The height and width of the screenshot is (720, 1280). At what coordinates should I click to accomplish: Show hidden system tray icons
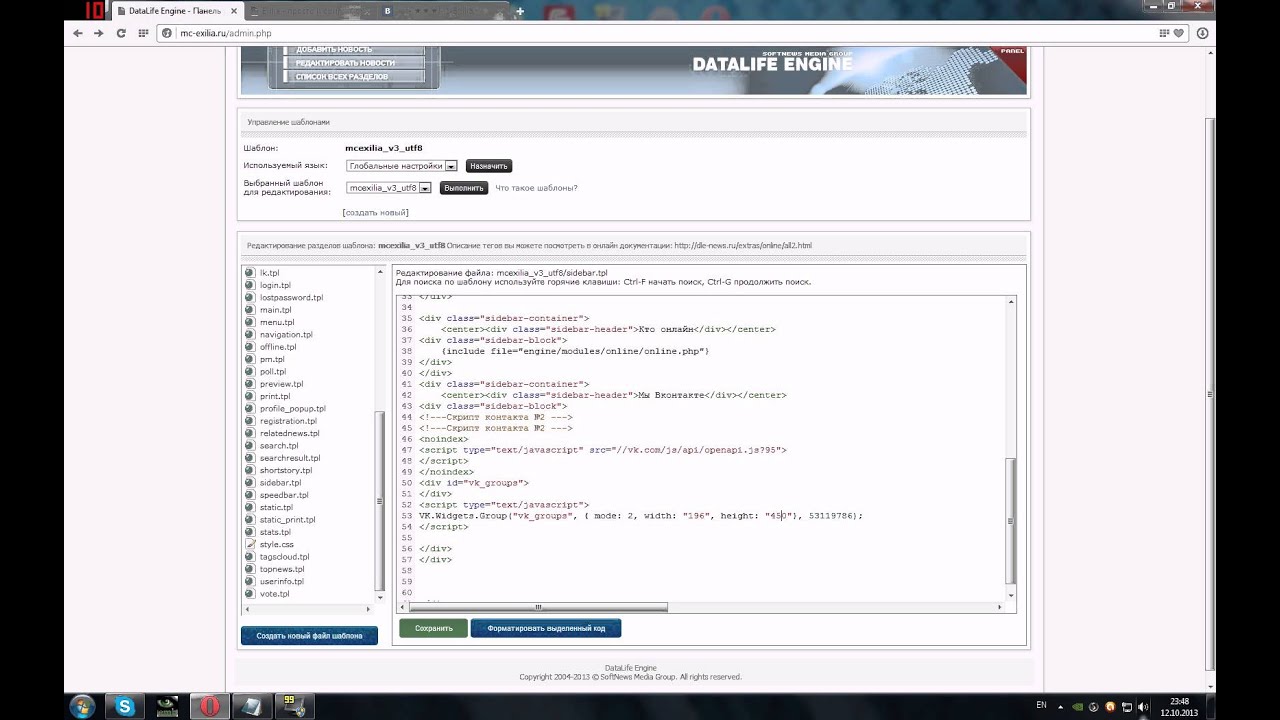click(1061, 707)
